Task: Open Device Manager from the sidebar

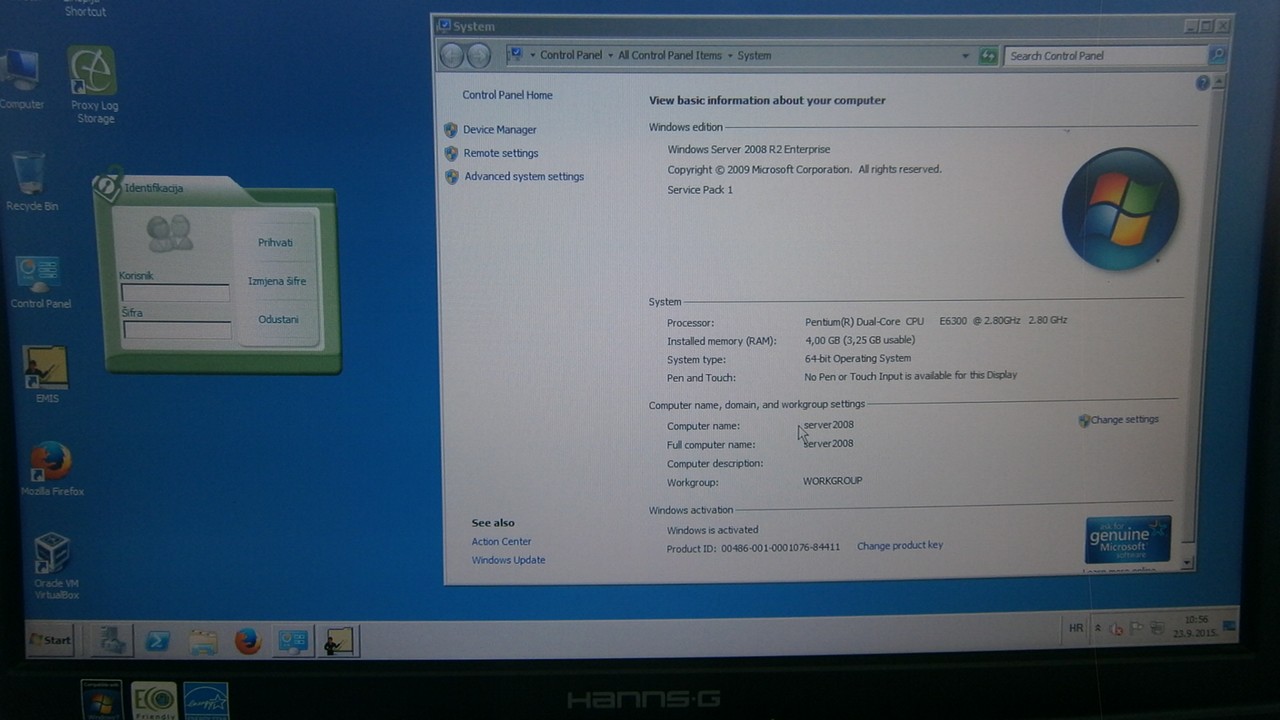Action: pos(499,130)
